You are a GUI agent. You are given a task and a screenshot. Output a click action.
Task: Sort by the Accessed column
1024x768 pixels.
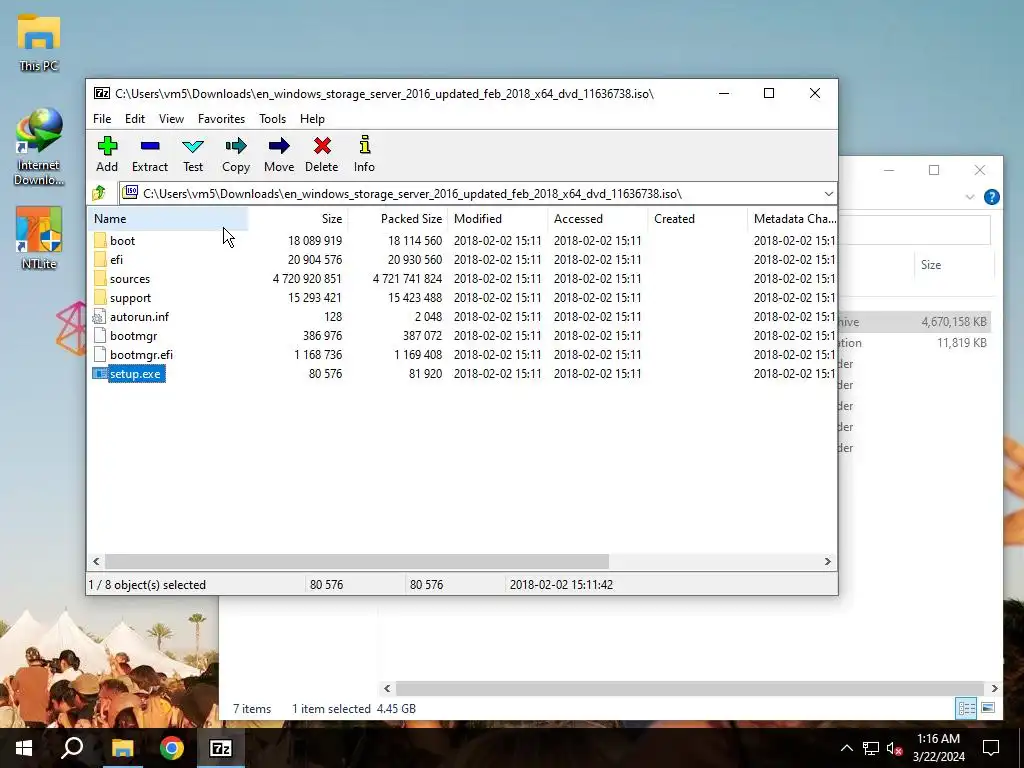(x=598, y=219)
